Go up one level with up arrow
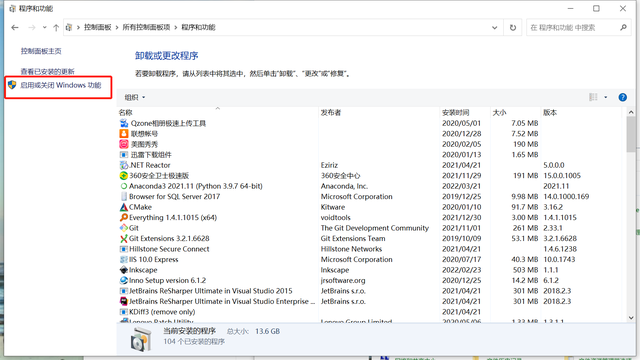The width and height of the screenshot is (640, 360). tap(56, 27)
